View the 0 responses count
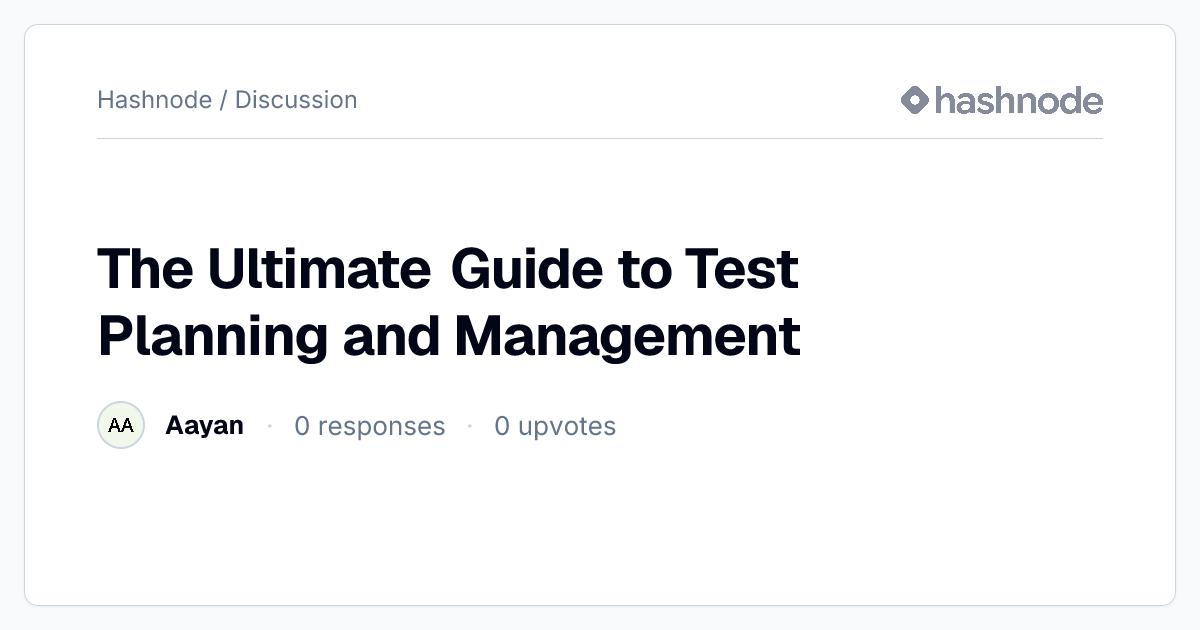The width and height of the screenshot is (1200, 630). [x=369, y=426]
